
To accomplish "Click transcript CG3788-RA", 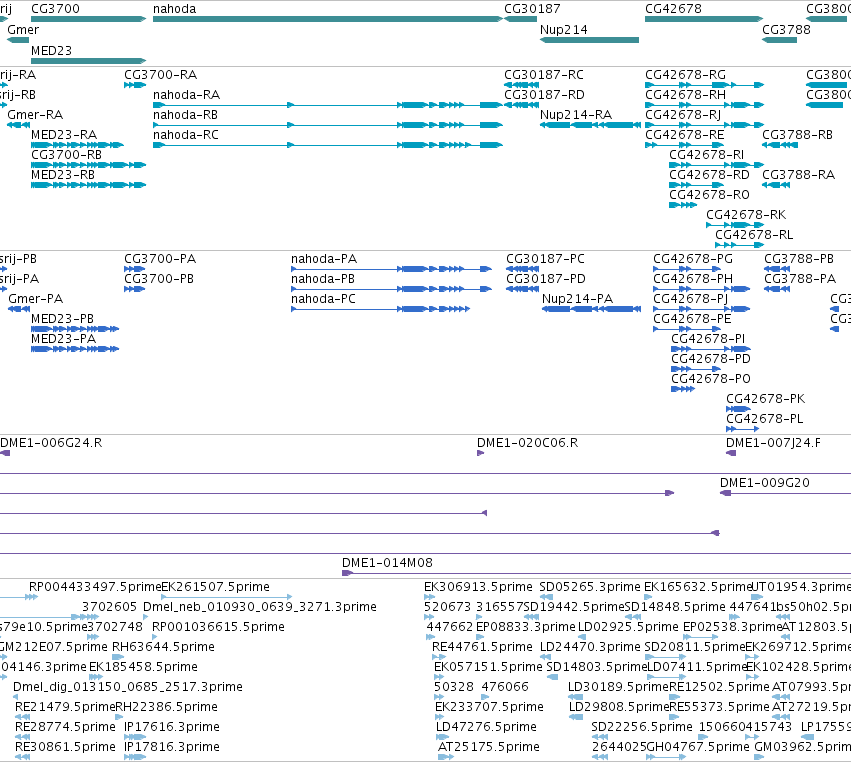I will 776,185.
